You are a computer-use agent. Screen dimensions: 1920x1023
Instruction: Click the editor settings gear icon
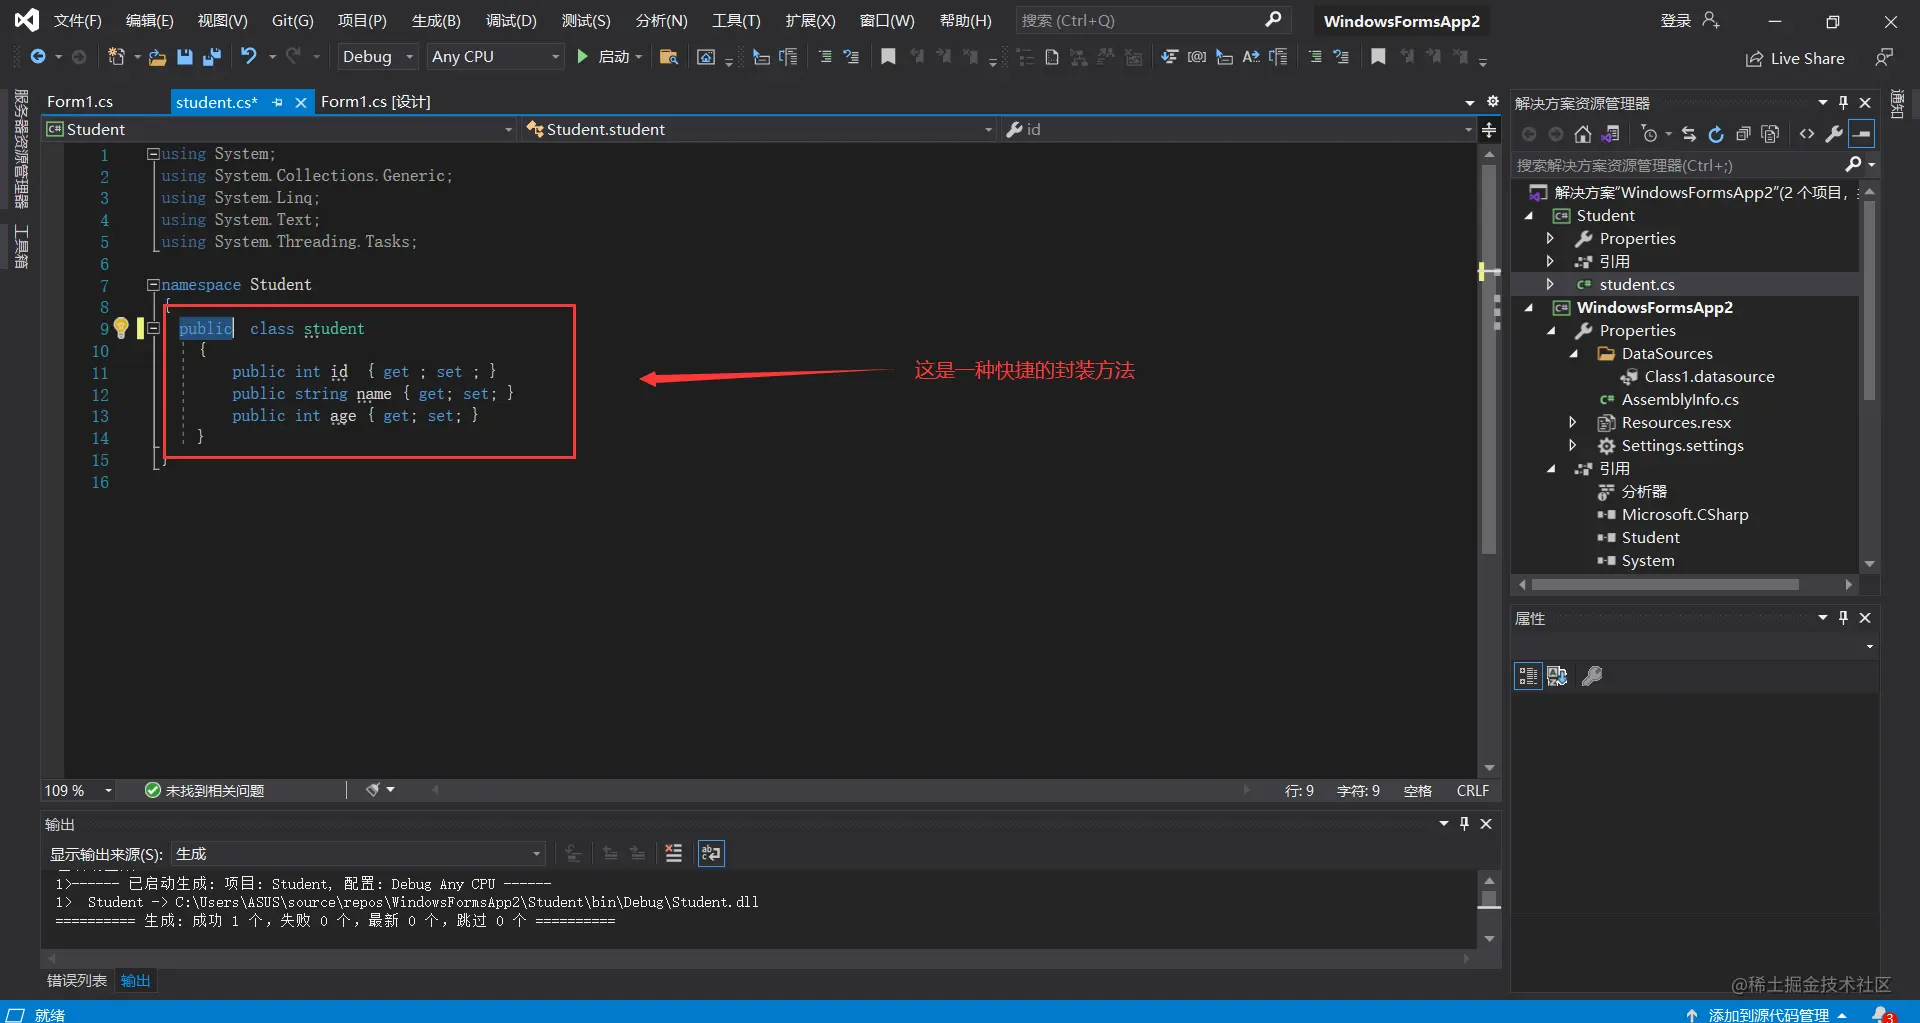pos(1493,102)
